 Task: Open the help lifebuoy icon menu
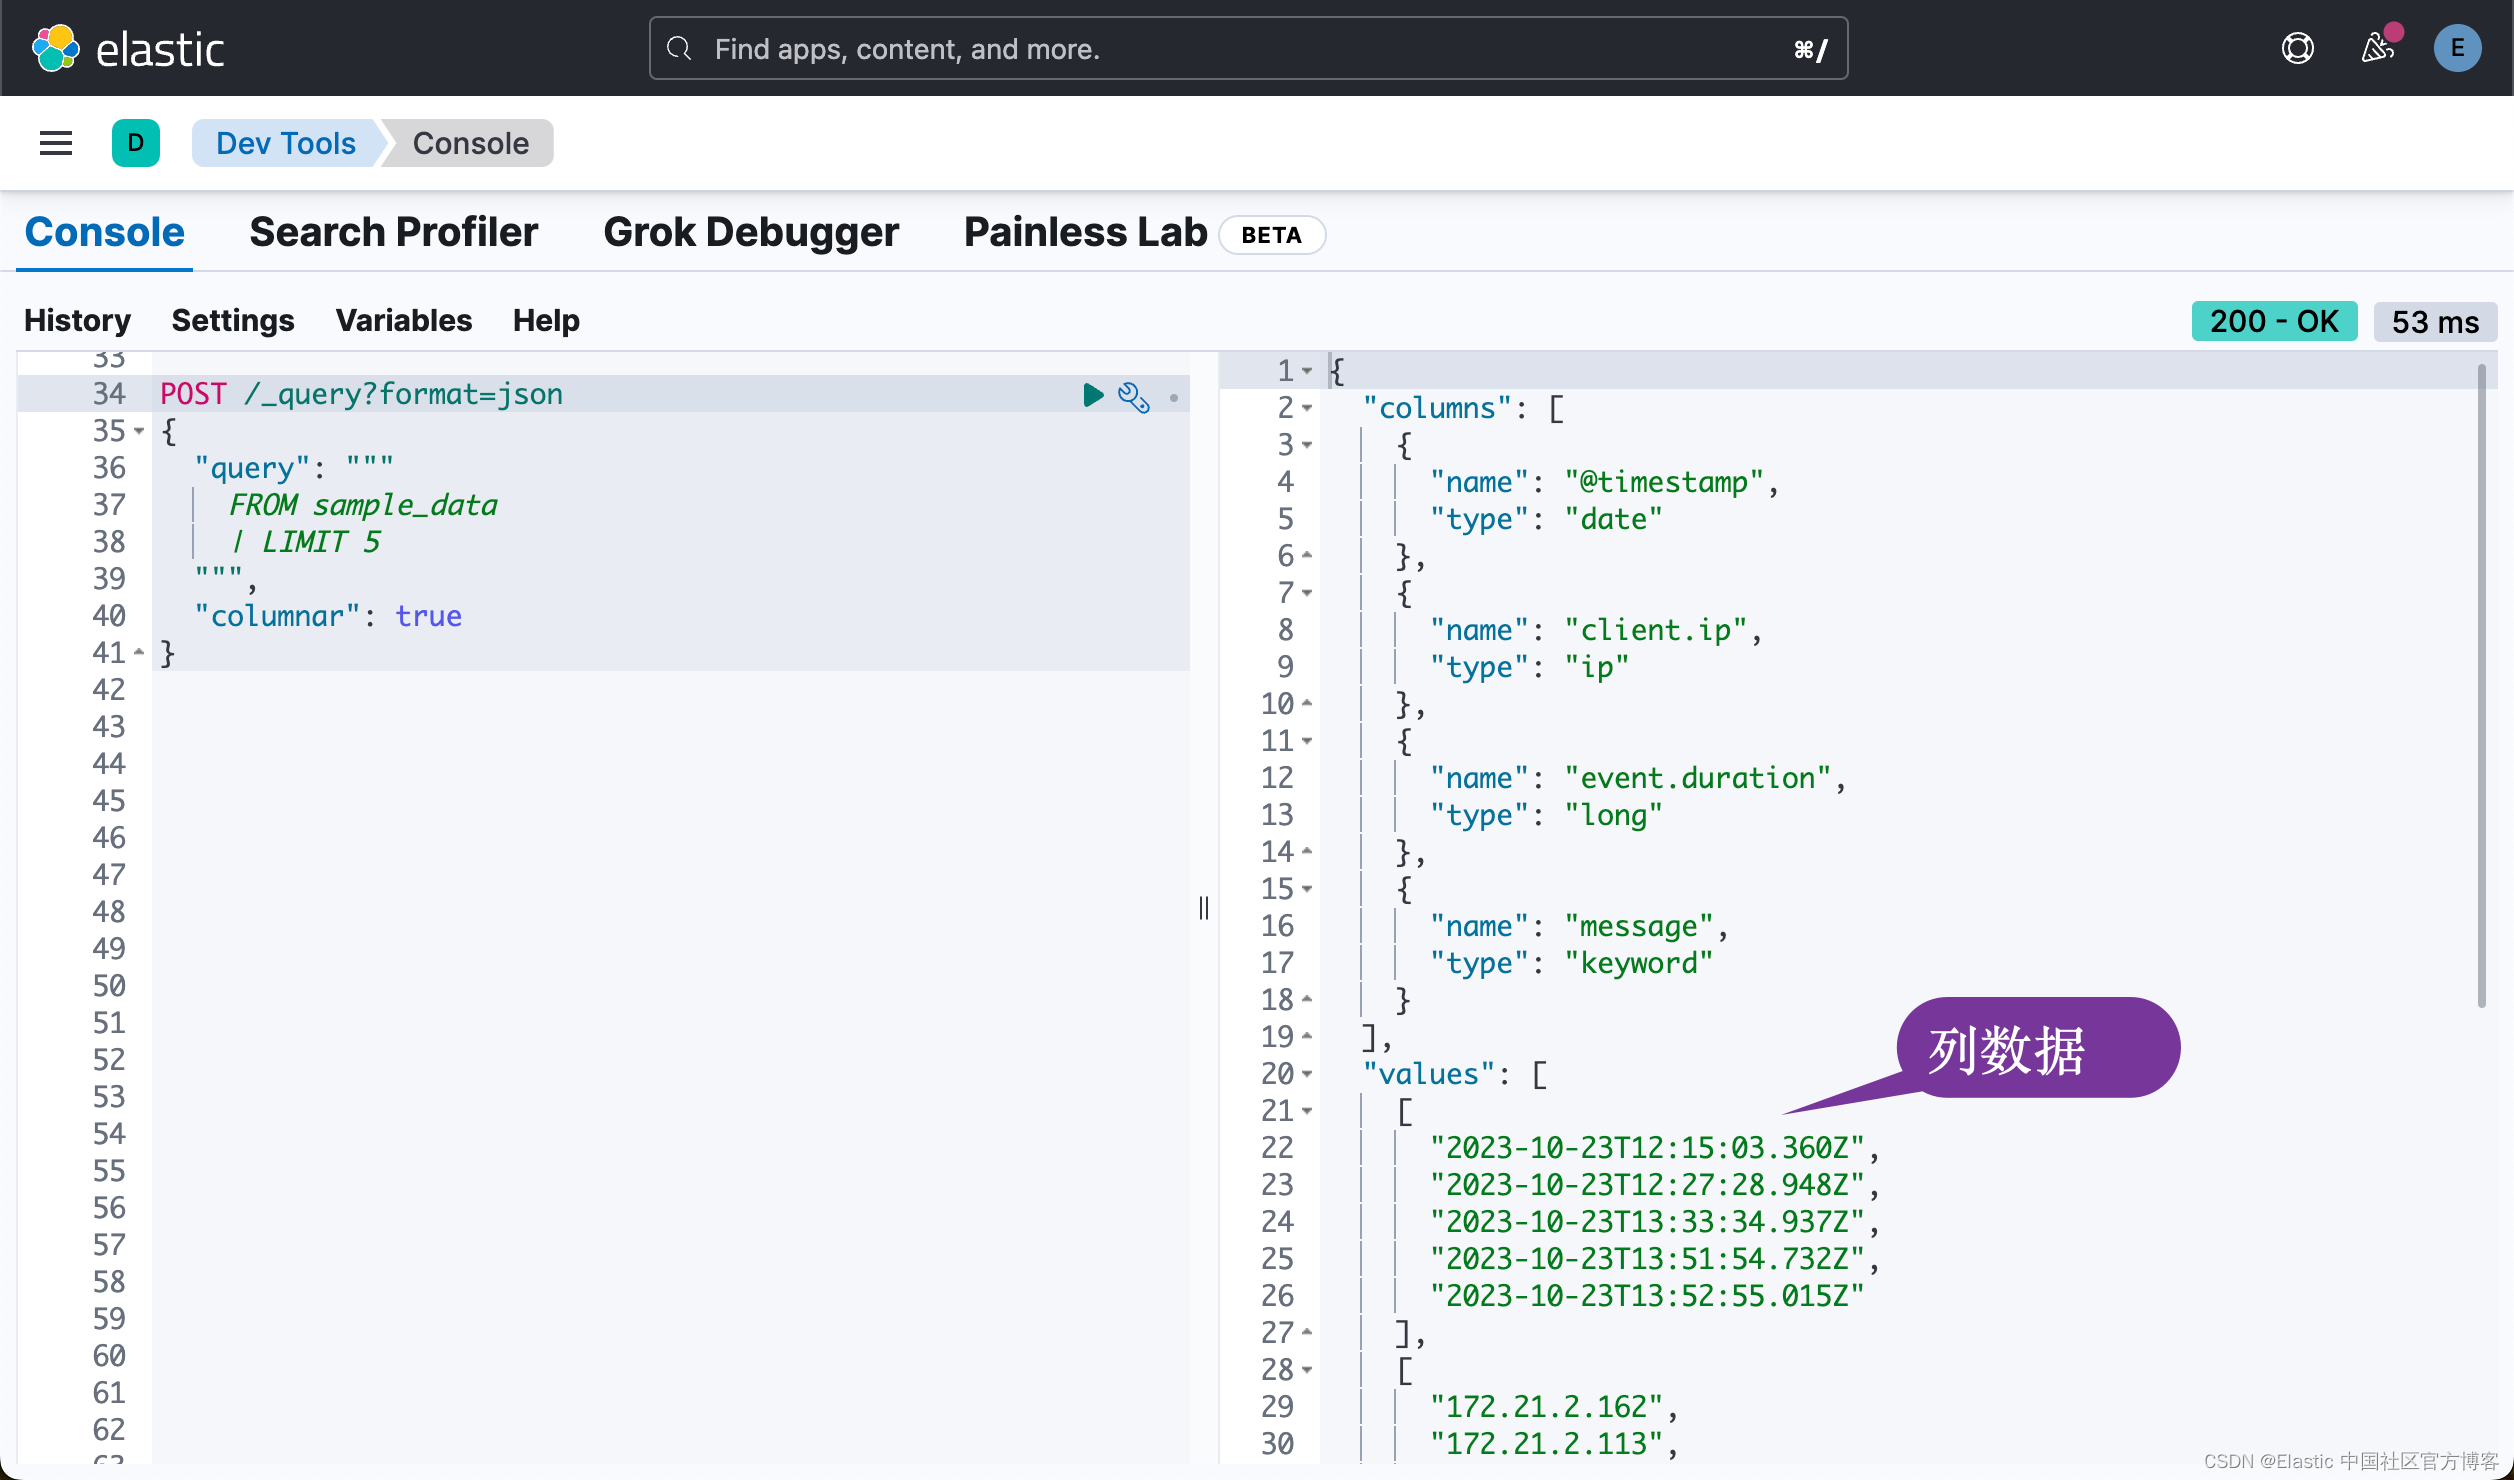[x=2297, y=48]
